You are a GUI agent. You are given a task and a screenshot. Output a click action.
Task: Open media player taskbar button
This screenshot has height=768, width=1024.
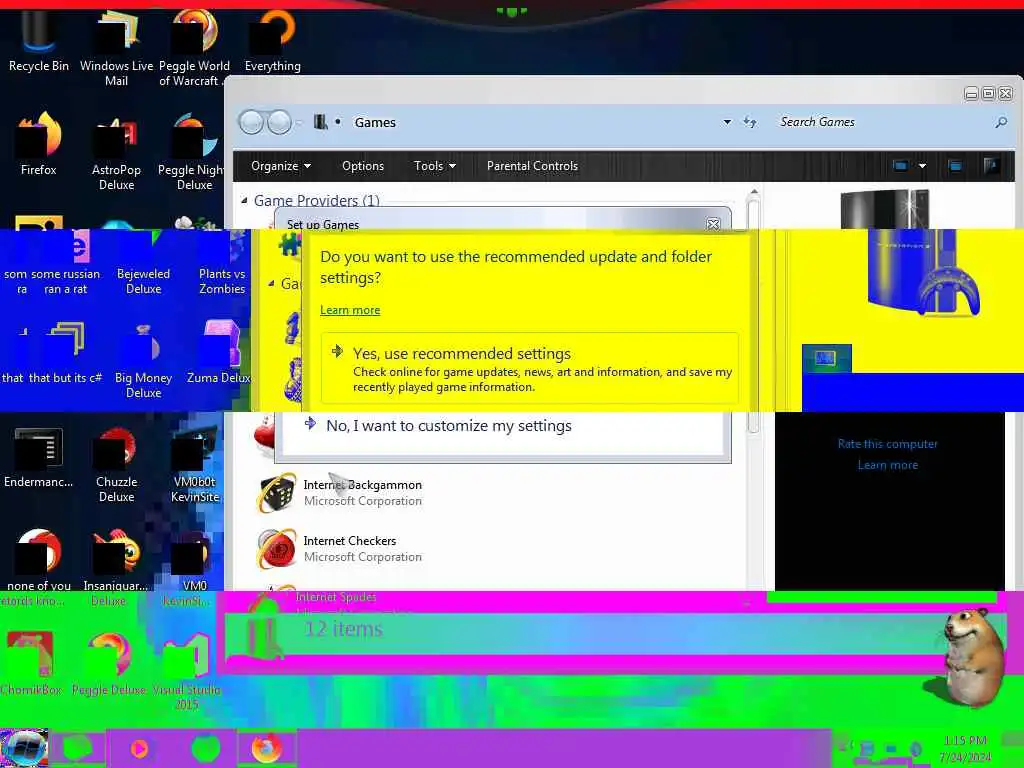pyautogui.click(x=139, y=748)
